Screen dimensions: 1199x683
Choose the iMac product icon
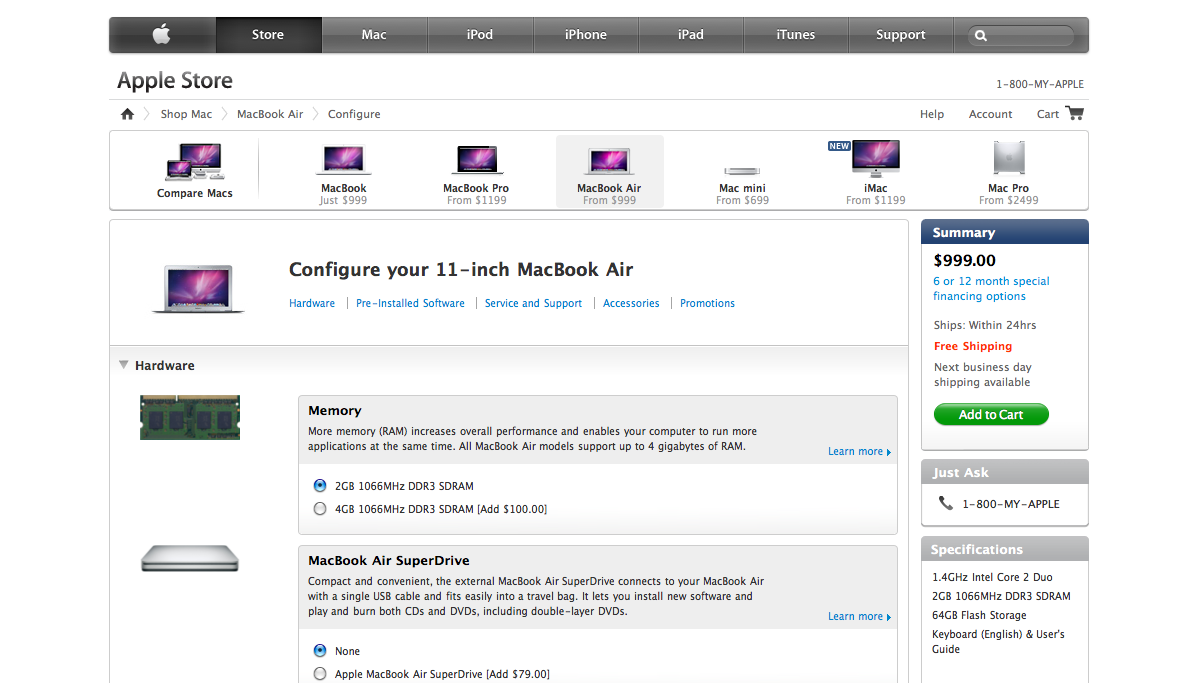tap(876, 158)
